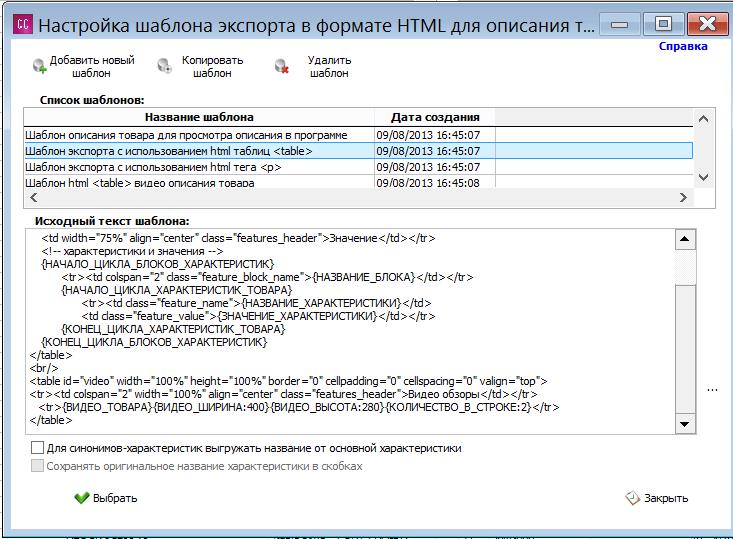
Task: Click the add new template icon
Action: coord(40,66)
